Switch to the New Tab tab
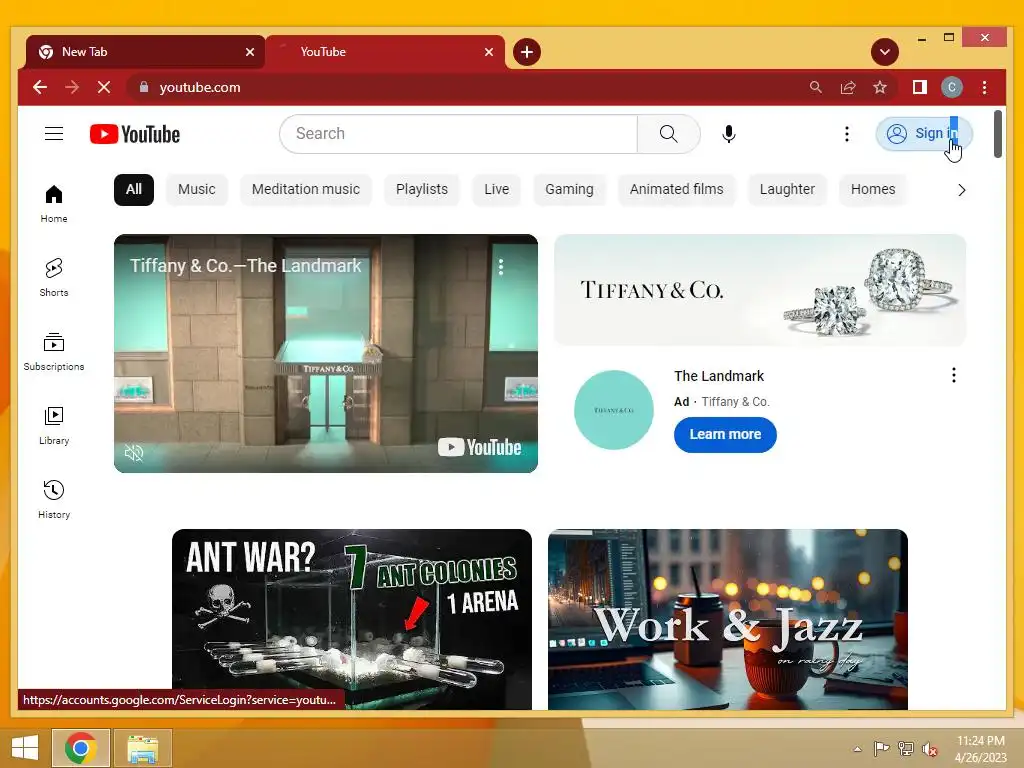 145,52
